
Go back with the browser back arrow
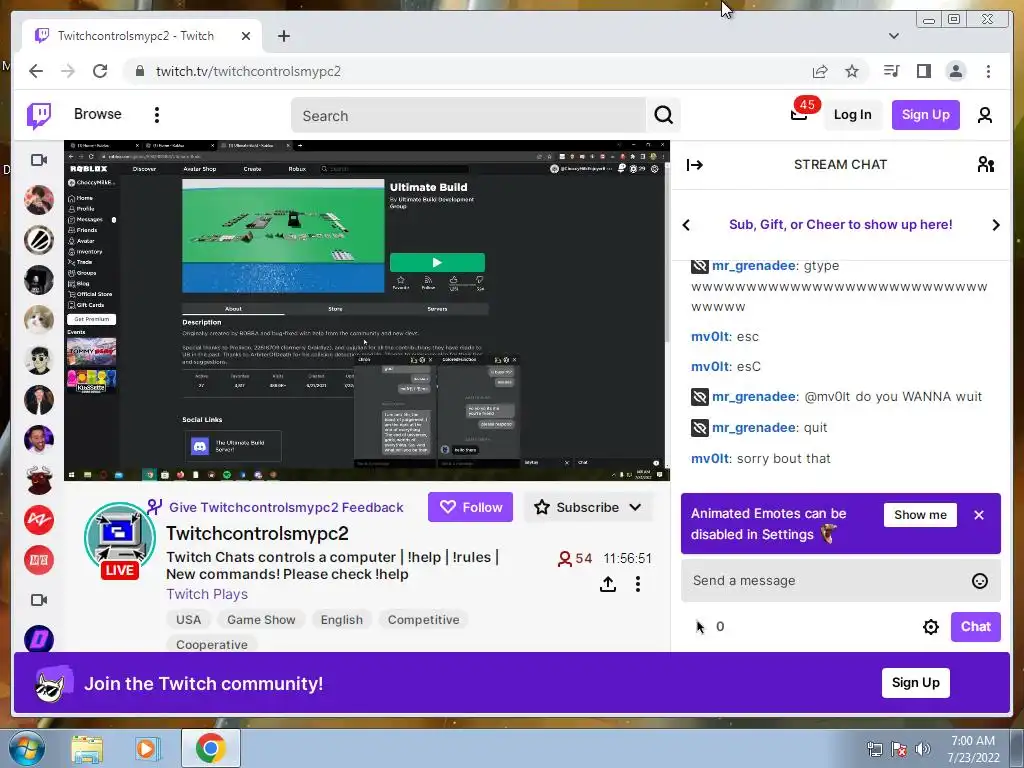[x=36, y=71]
